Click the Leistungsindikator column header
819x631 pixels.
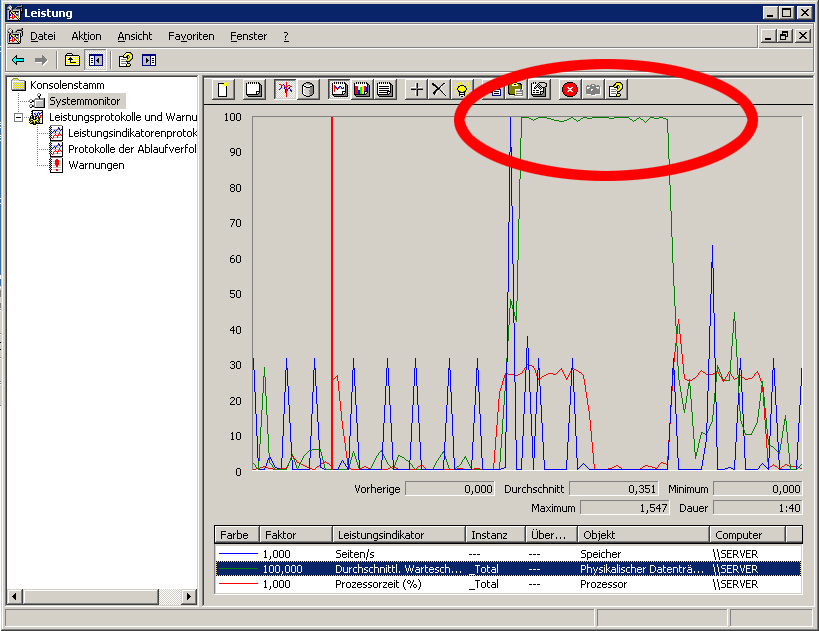[398, 535]
